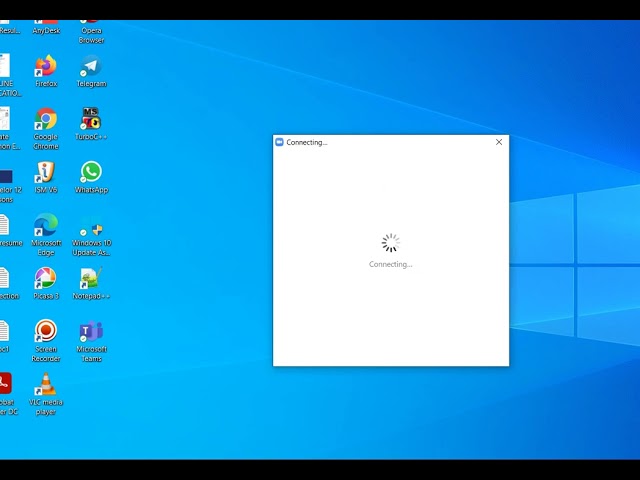This screenshot has width=640, height=480.
Task: Click the Connecting title bar text
Action: (x=307, y=142)
